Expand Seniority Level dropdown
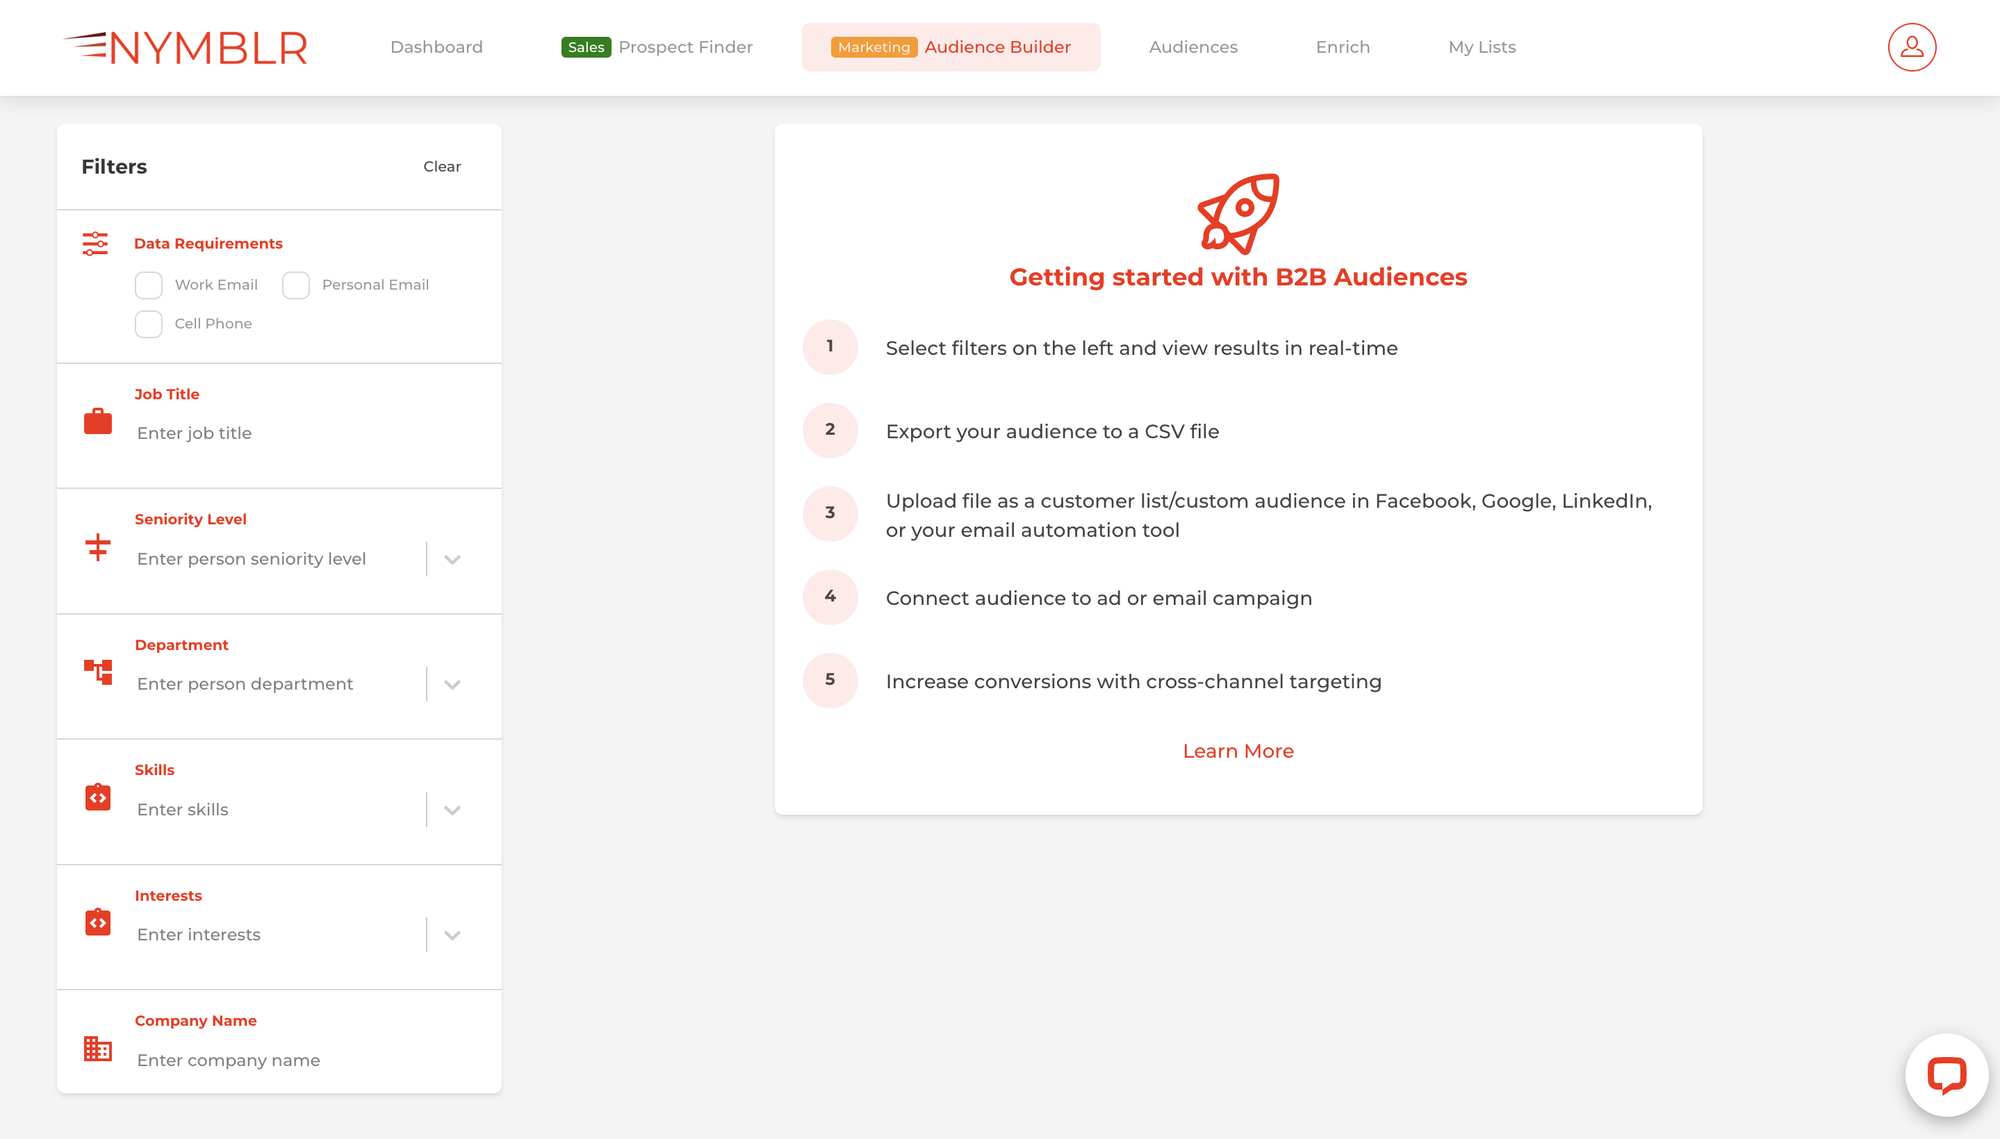Viewport: 2000px width, 1139px height. click(x=451, y=558)
